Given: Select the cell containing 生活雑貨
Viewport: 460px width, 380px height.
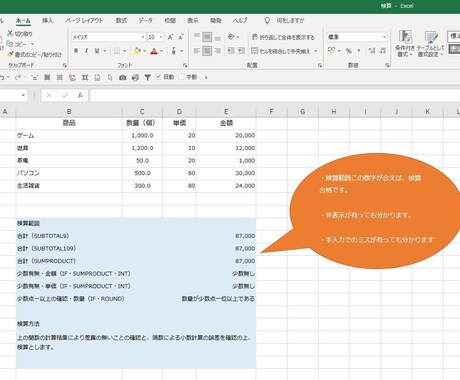Looking at the screenshot, I should click(69, 186).
